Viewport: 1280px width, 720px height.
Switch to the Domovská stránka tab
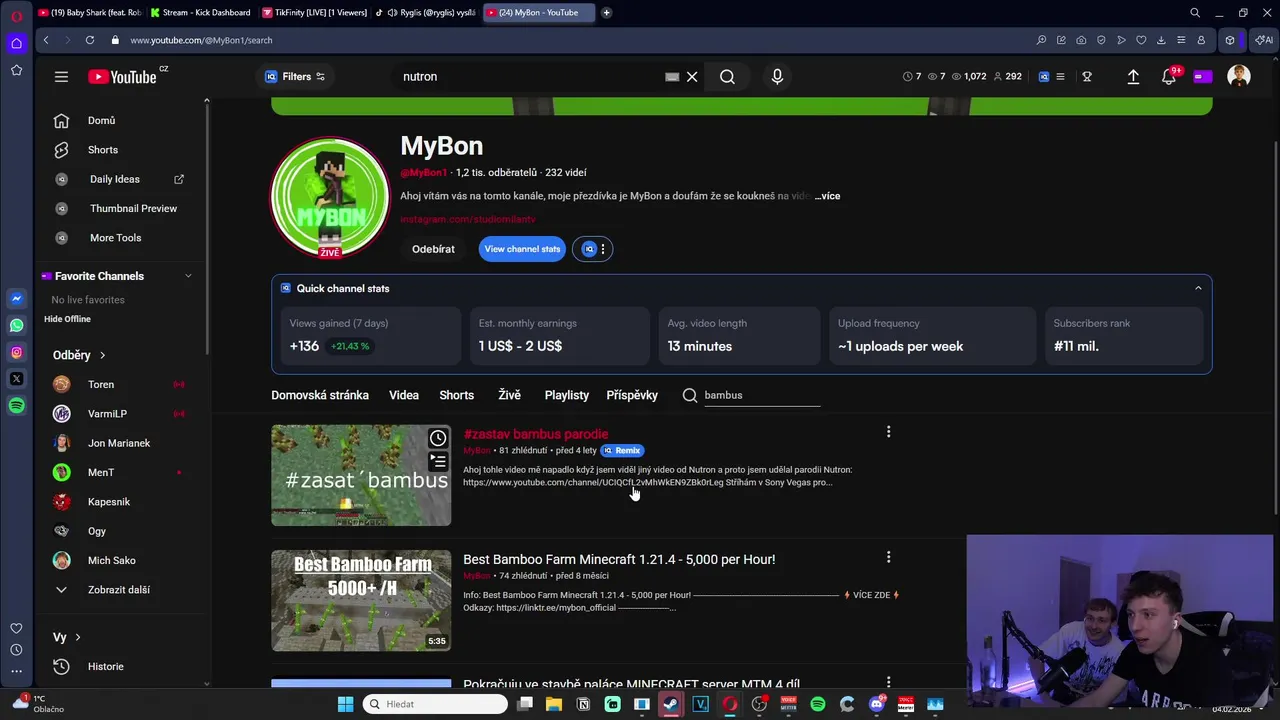320,395
